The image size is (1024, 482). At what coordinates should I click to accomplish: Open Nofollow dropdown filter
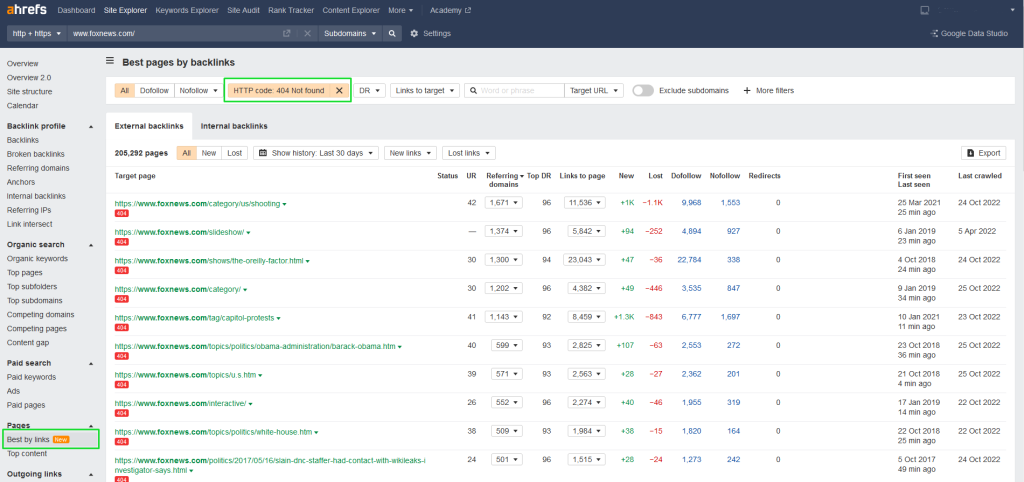click(x=199, y=91)
